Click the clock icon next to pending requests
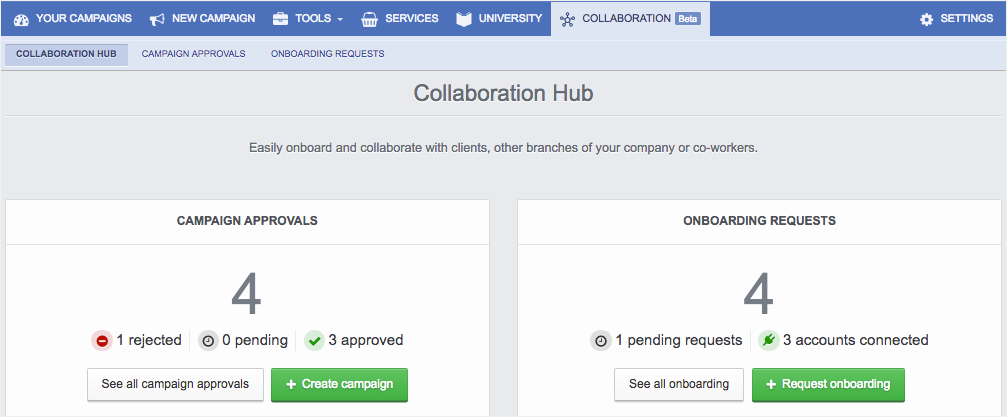Image resolution: width=1007 pixels, height=417 pixels. click(601, 341)
